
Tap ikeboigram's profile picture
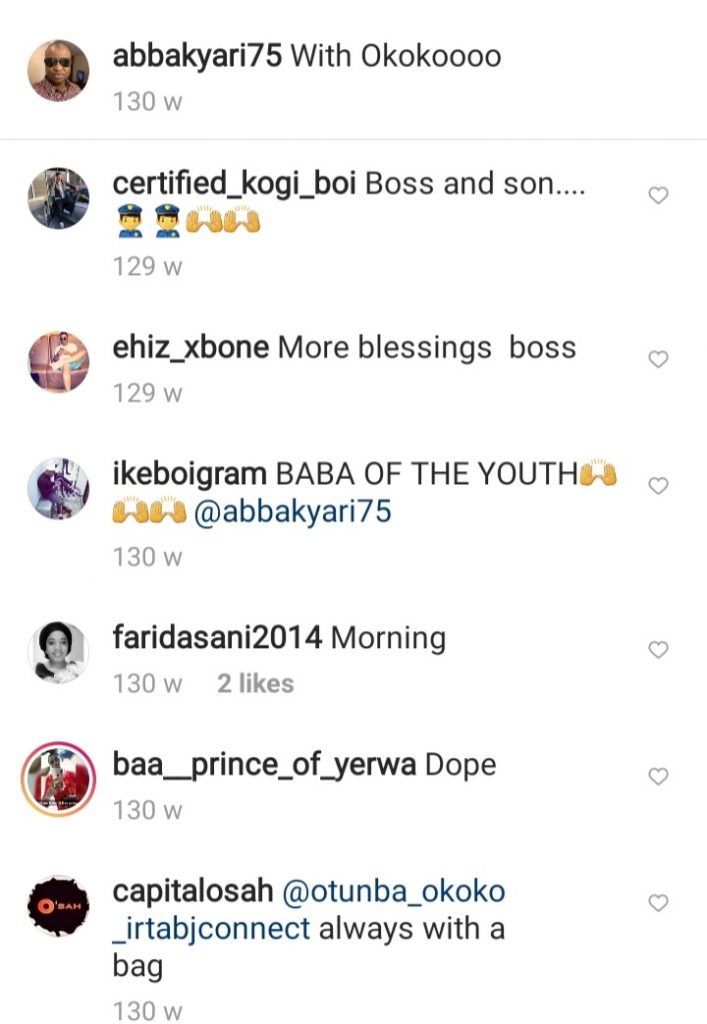pos(58,488)
